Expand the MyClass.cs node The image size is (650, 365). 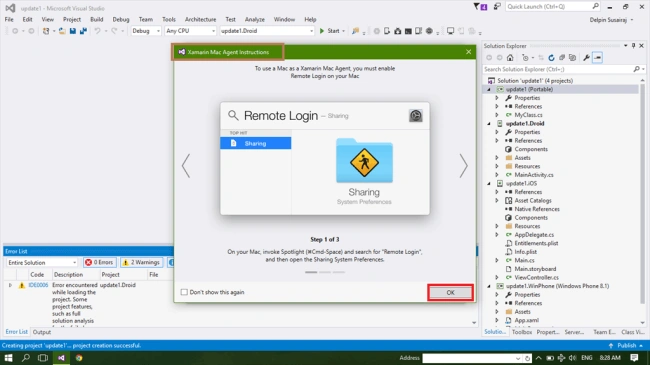point(497,115)
